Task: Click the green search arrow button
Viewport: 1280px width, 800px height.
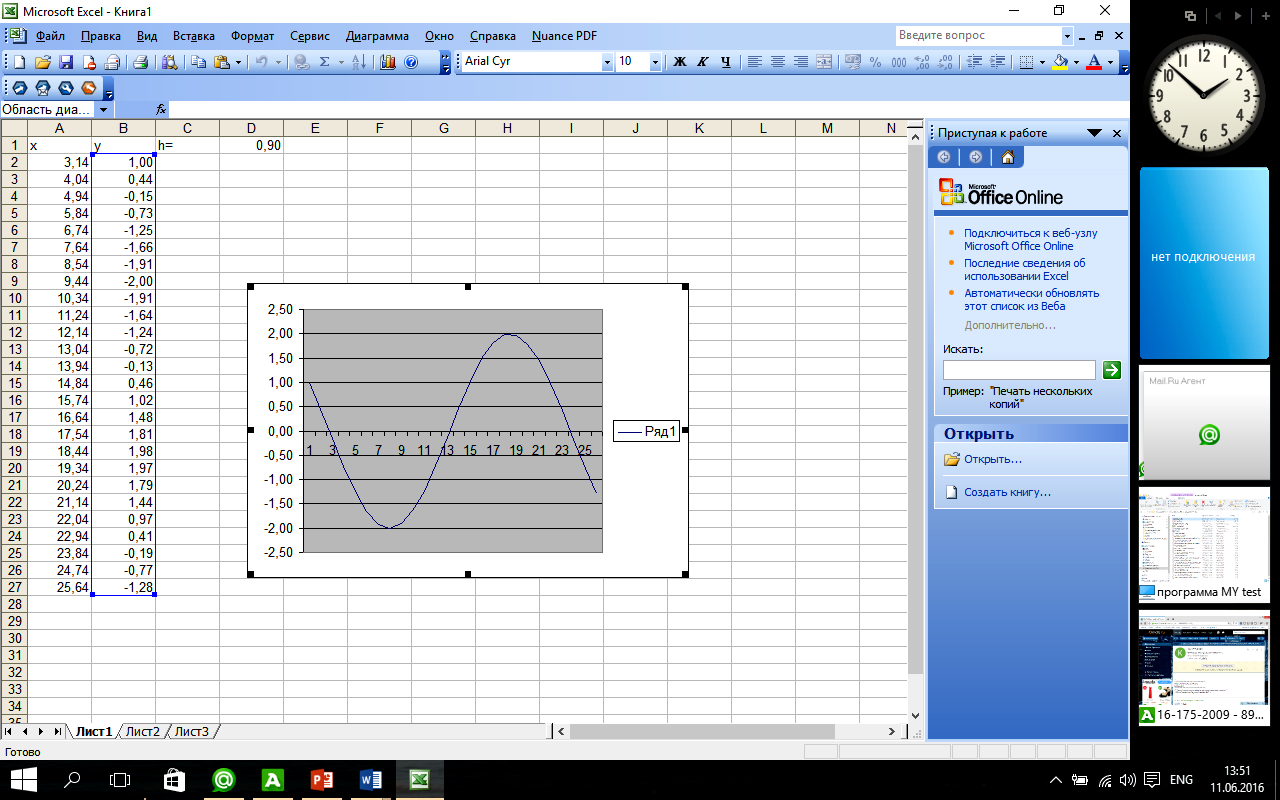Action: click(x=1111, y=370)
